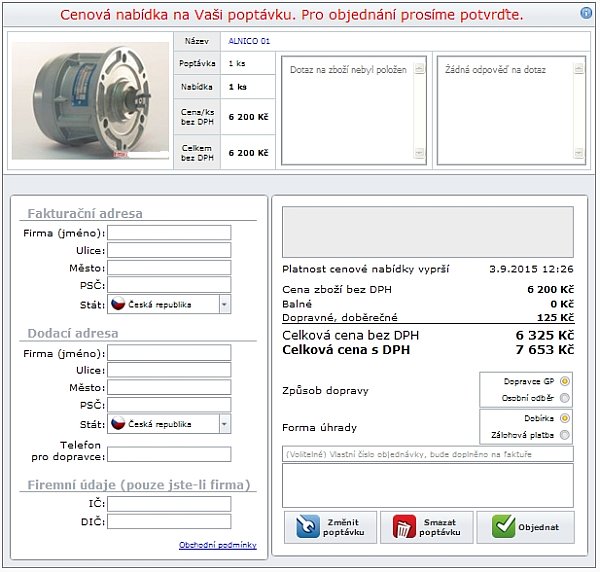Click the billing address PSČ field

coord(169,285)
